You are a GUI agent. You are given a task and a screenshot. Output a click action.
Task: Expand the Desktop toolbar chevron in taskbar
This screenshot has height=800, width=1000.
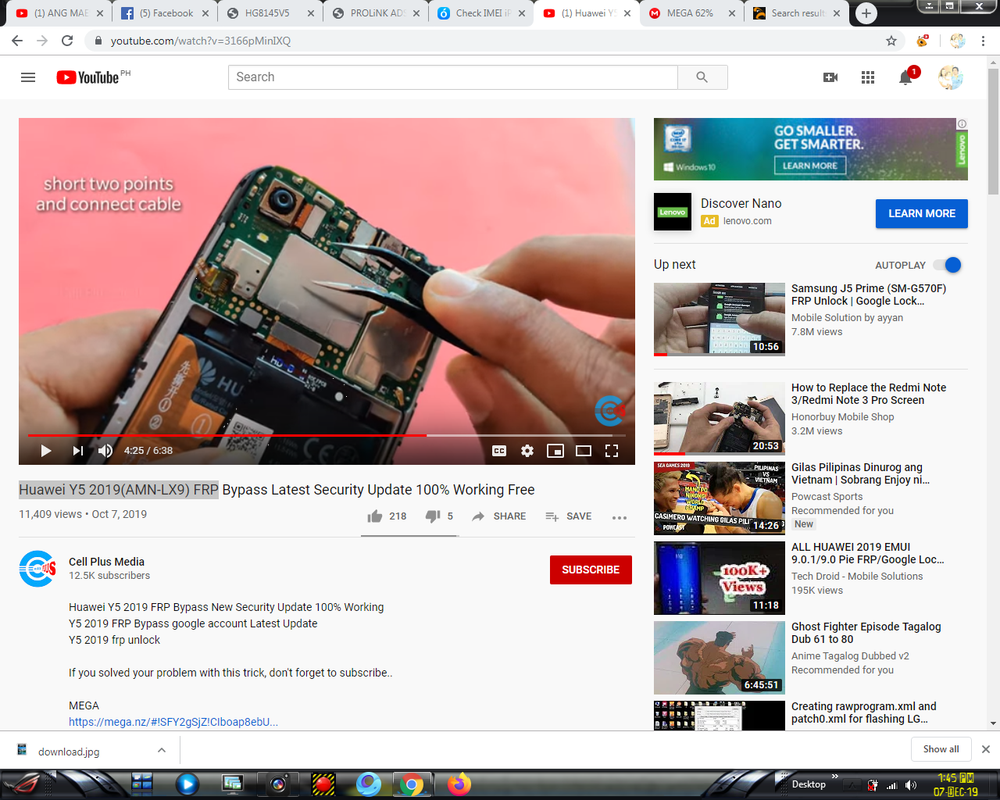coord(835,776)
